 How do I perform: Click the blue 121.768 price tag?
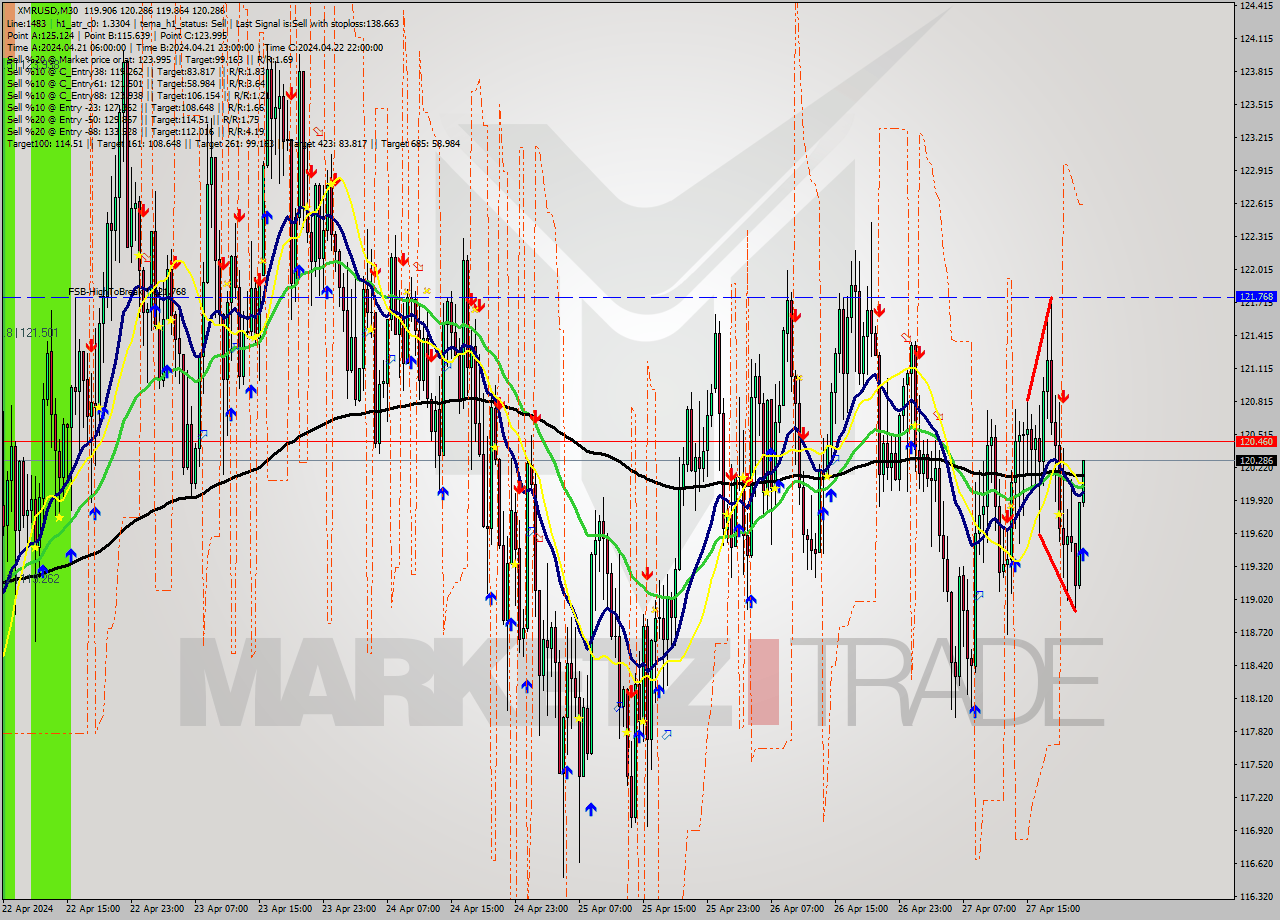click(x=1257, y=297)
